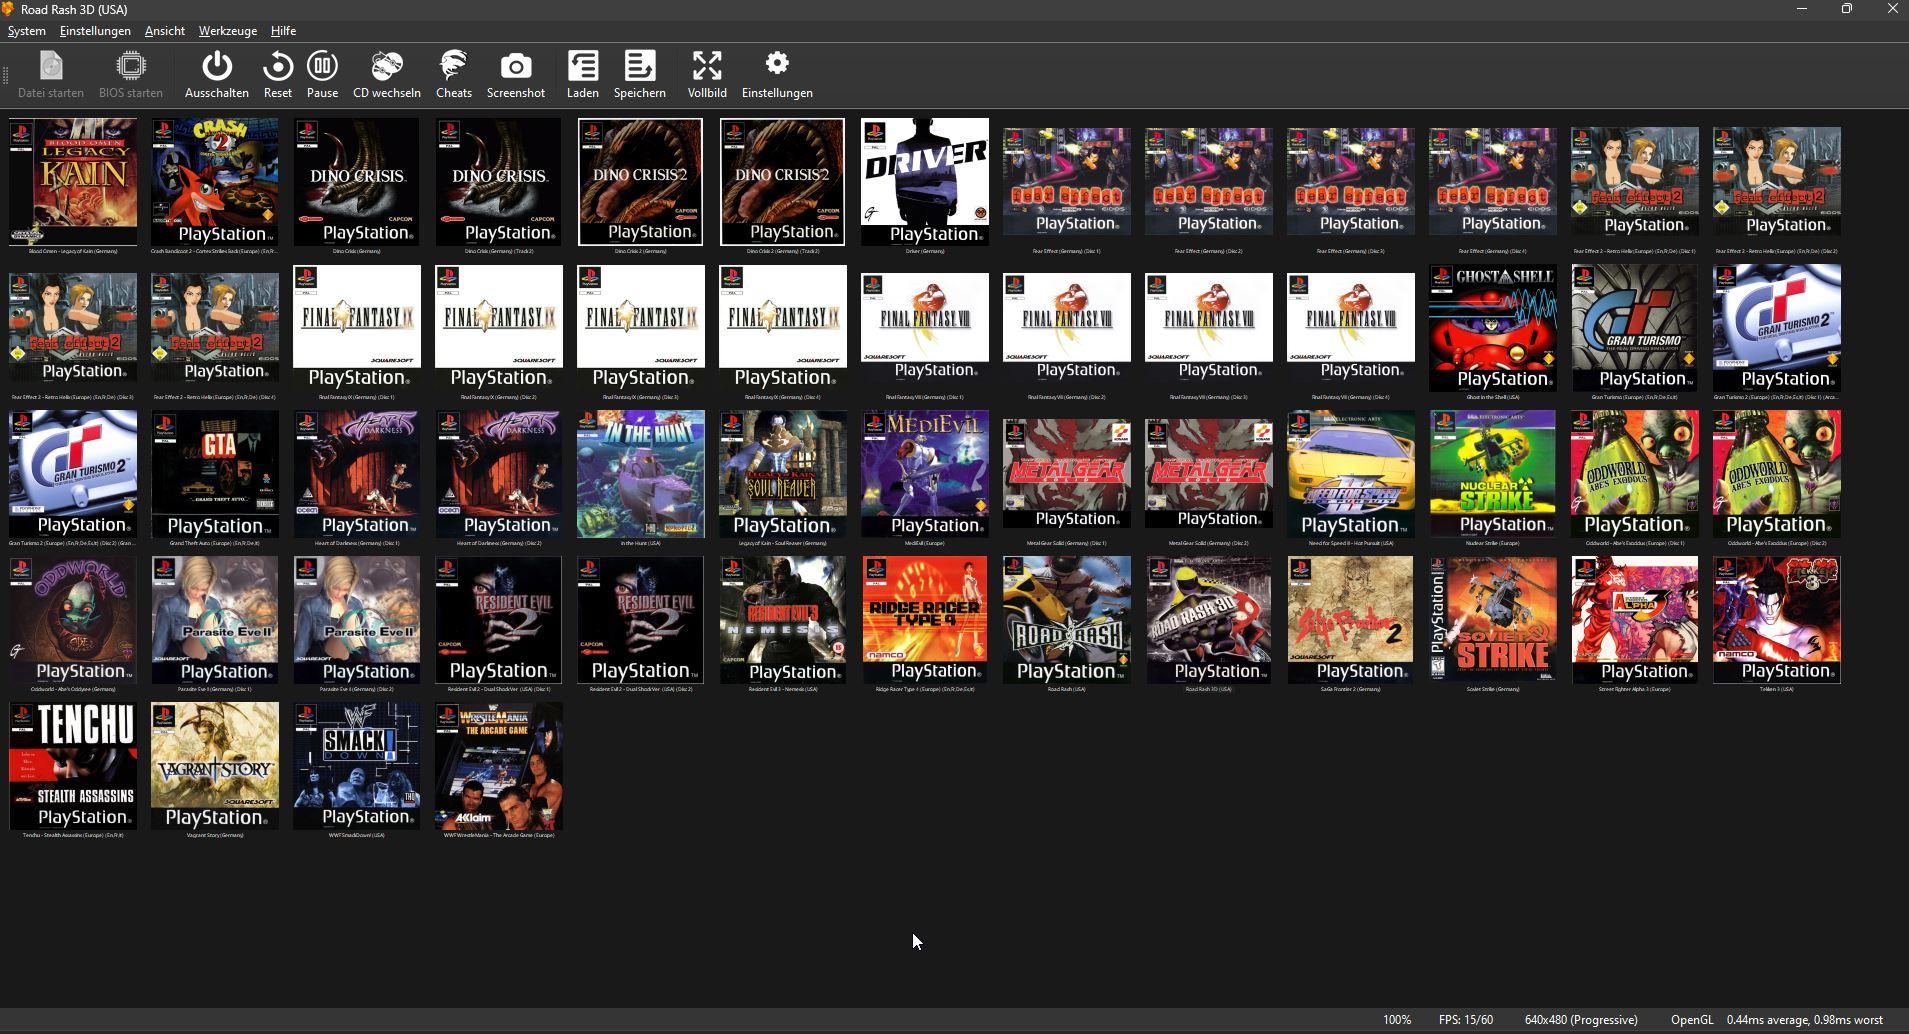Select the Ridge Racer Type 4 cover

(x=925, y=620)
